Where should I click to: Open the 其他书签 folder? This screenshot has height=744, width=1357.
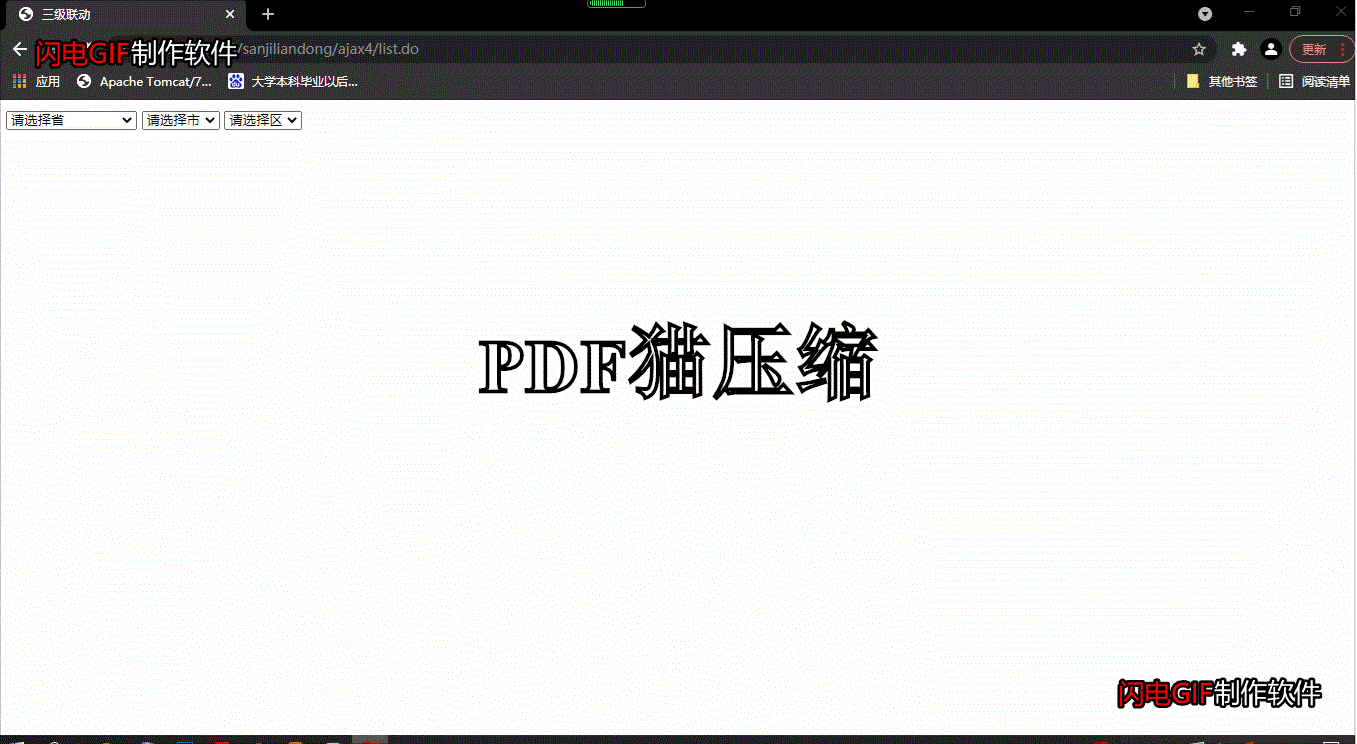pyautogui.click(x=1222, y=82)
